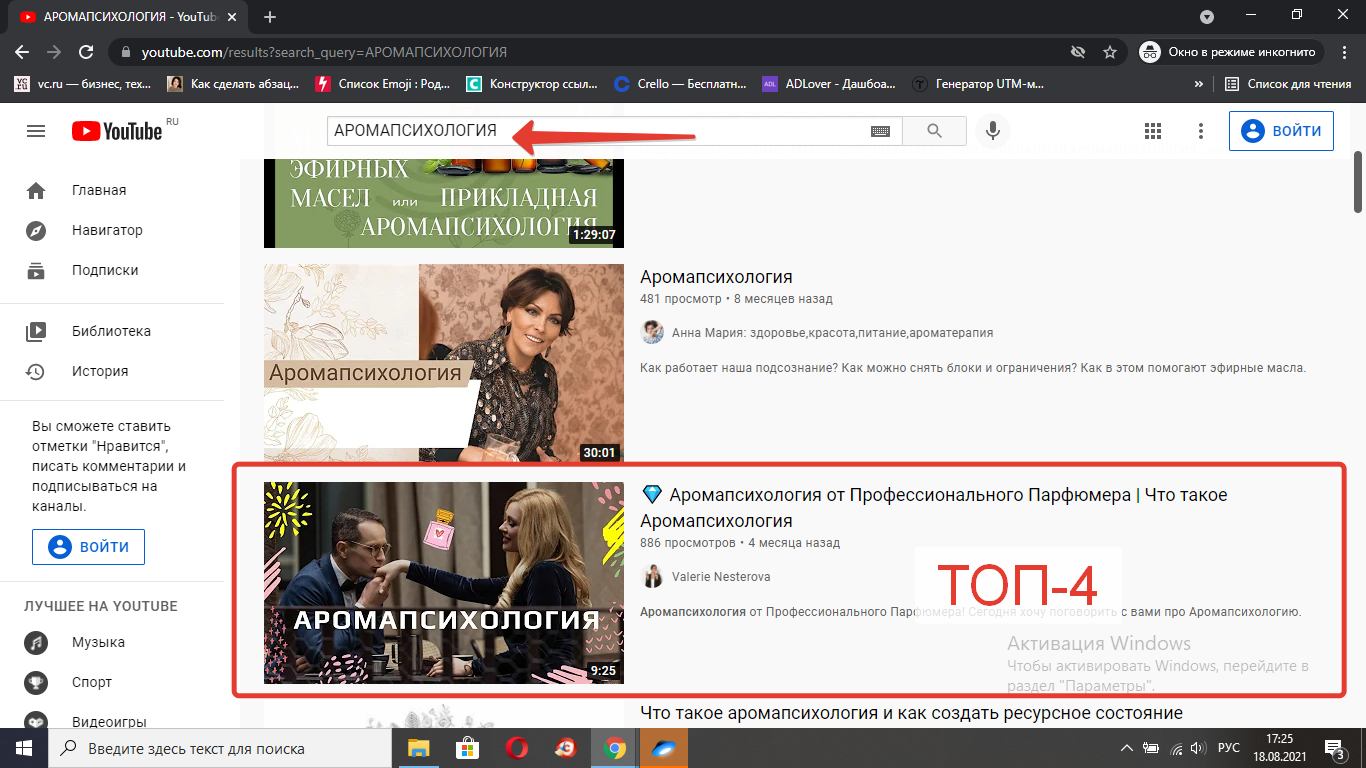Viewport: 1366px width, 768px height.
Task: Open Библиотека in the sidebar
Action: tap(112, 331)
